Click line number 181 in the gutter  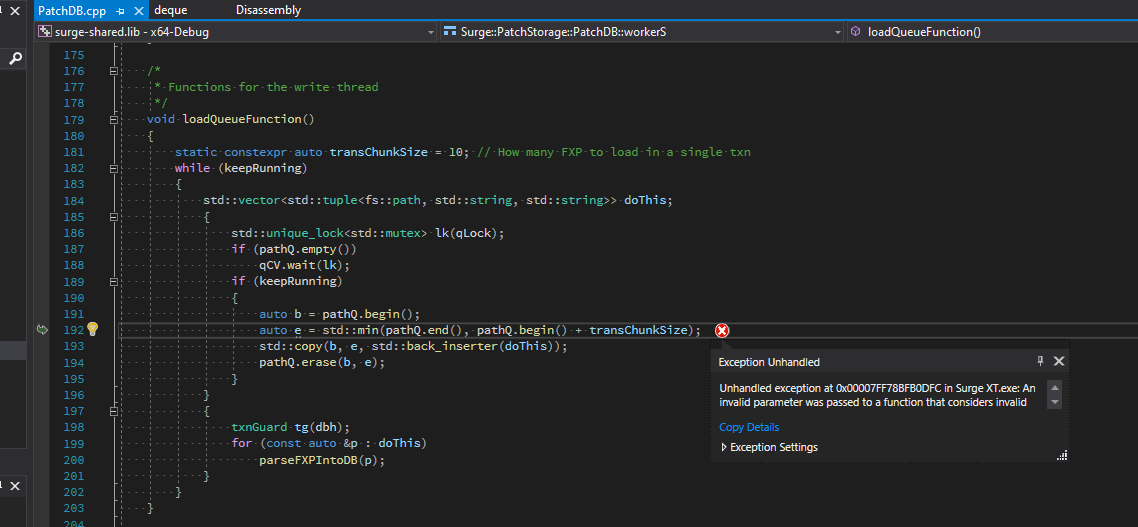(x=74, y=152)
